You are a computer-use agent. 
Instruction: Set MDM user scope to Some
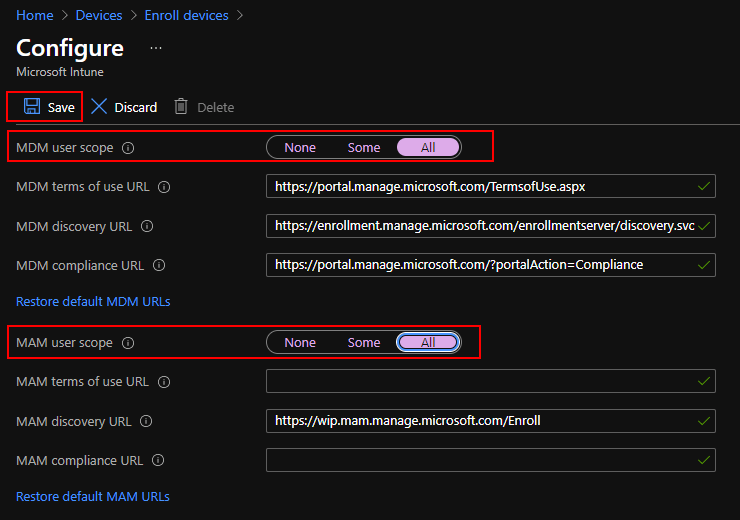tap(364, 148)
